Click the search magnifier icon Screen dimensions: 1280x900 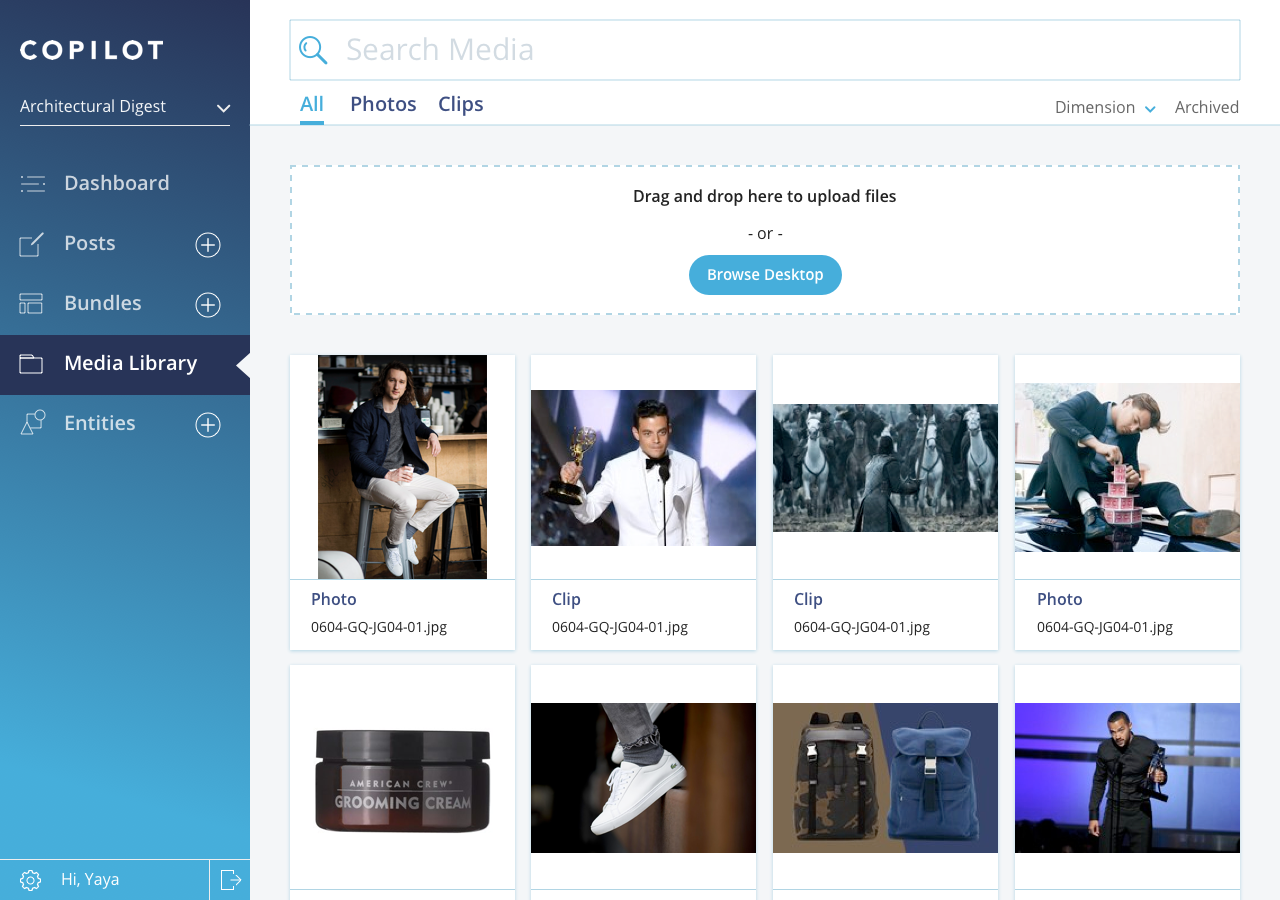coord(313,50)
